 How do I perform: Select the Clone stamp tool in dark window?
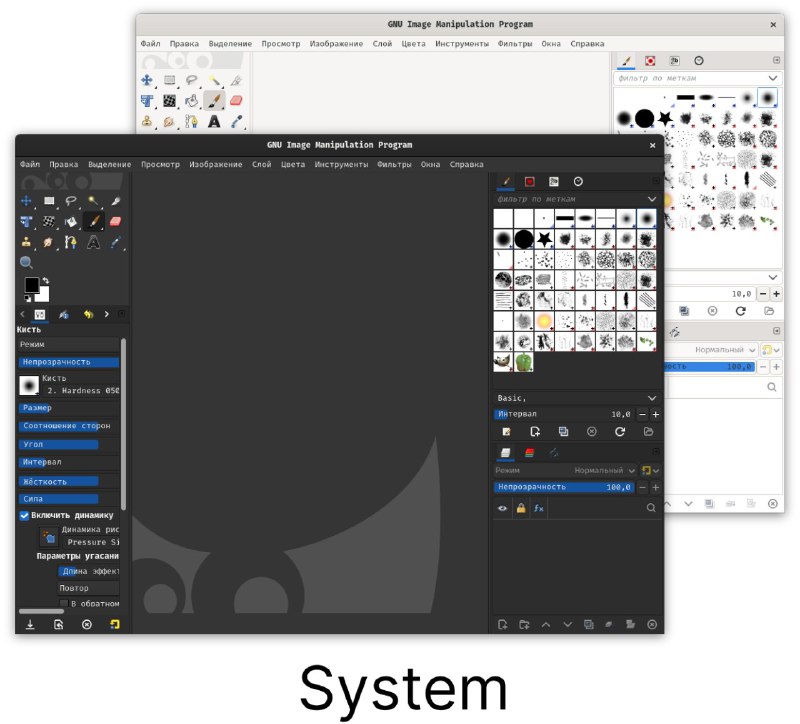tap(26, 242)
